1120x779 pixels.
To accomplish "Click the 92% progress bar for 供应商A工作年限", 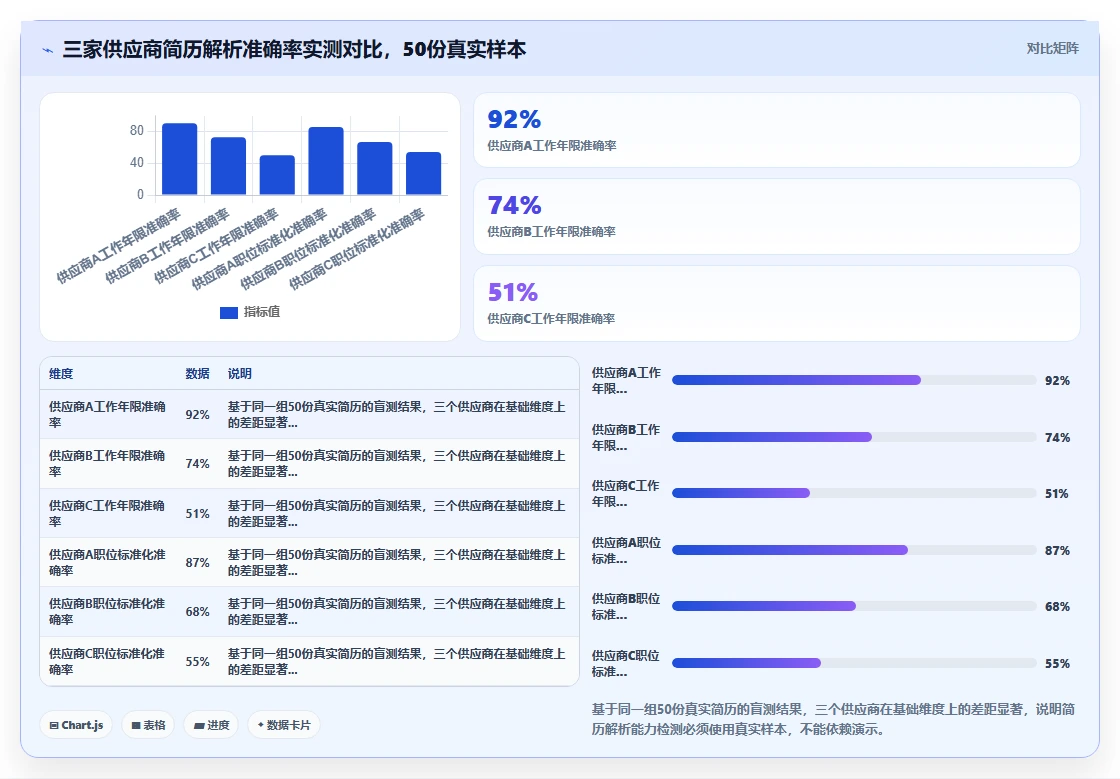I will coord(854,381).
